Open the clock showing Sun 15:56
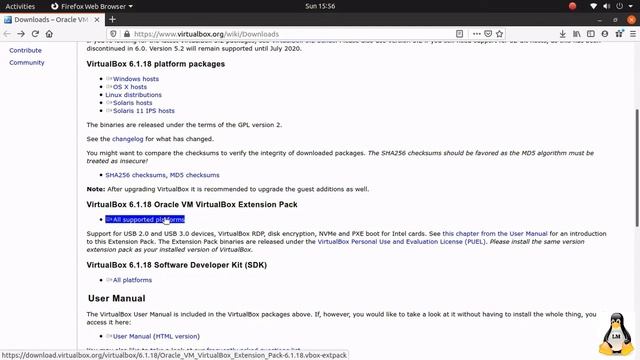The height and width of the screenshot is (360, 640). 320,6
